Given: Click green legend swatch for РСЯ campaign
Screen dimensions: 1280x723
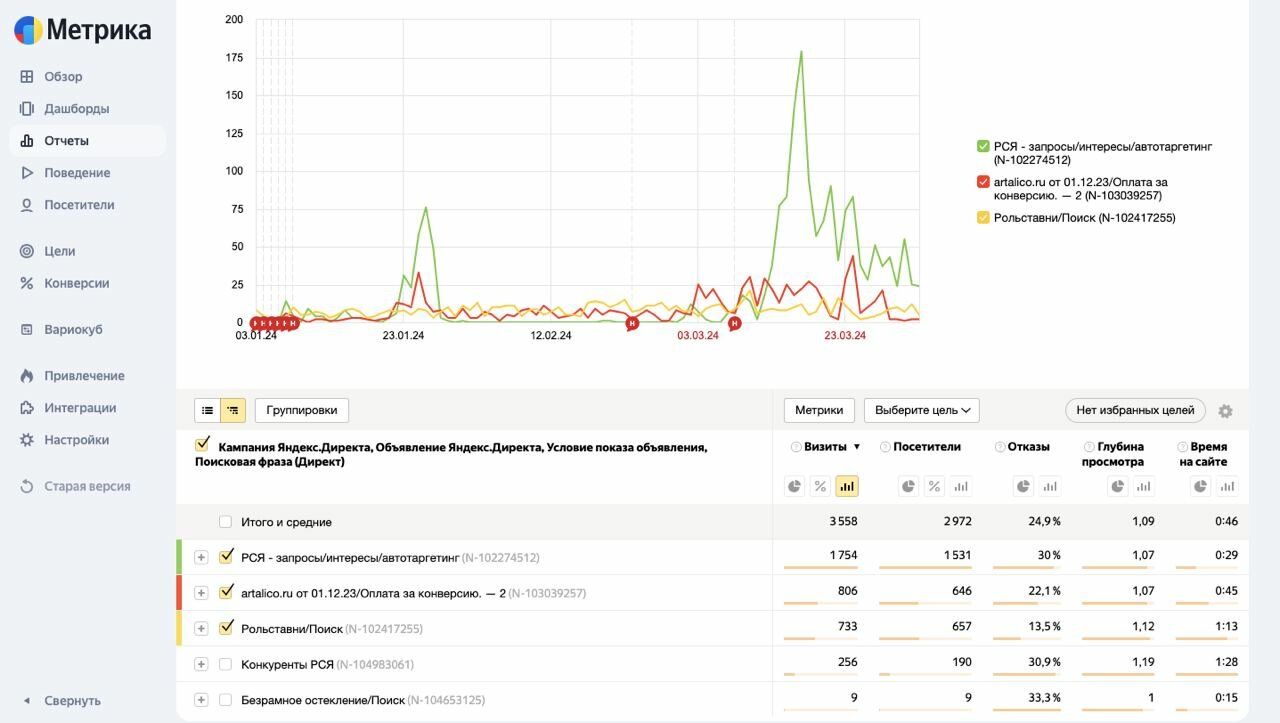Looking at the screenshot, I should click(x=983, y=146).
